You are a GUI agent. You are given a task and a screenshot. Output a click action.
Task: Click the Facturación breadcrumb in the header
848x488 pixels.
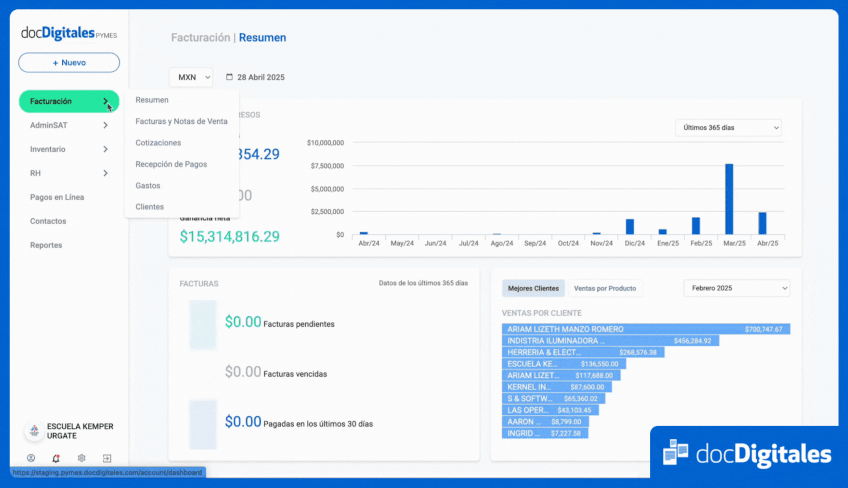(x=201, y=37)
